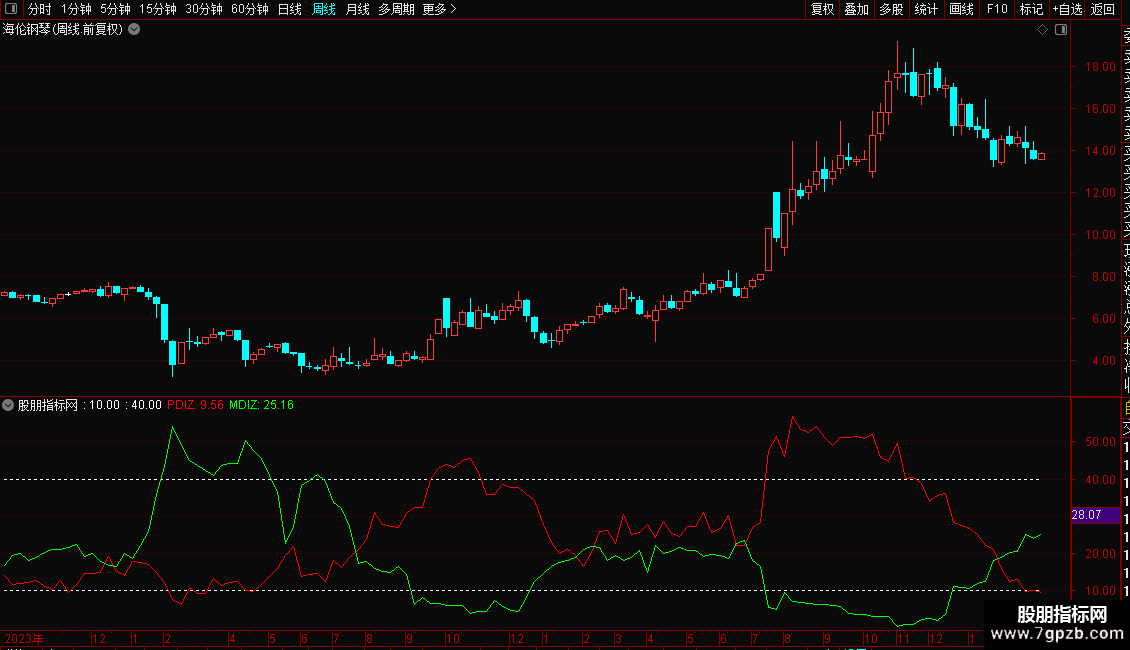
Task: Click the 海伦钢琴(周线.前复权) title text
Action: coord(63,30)
